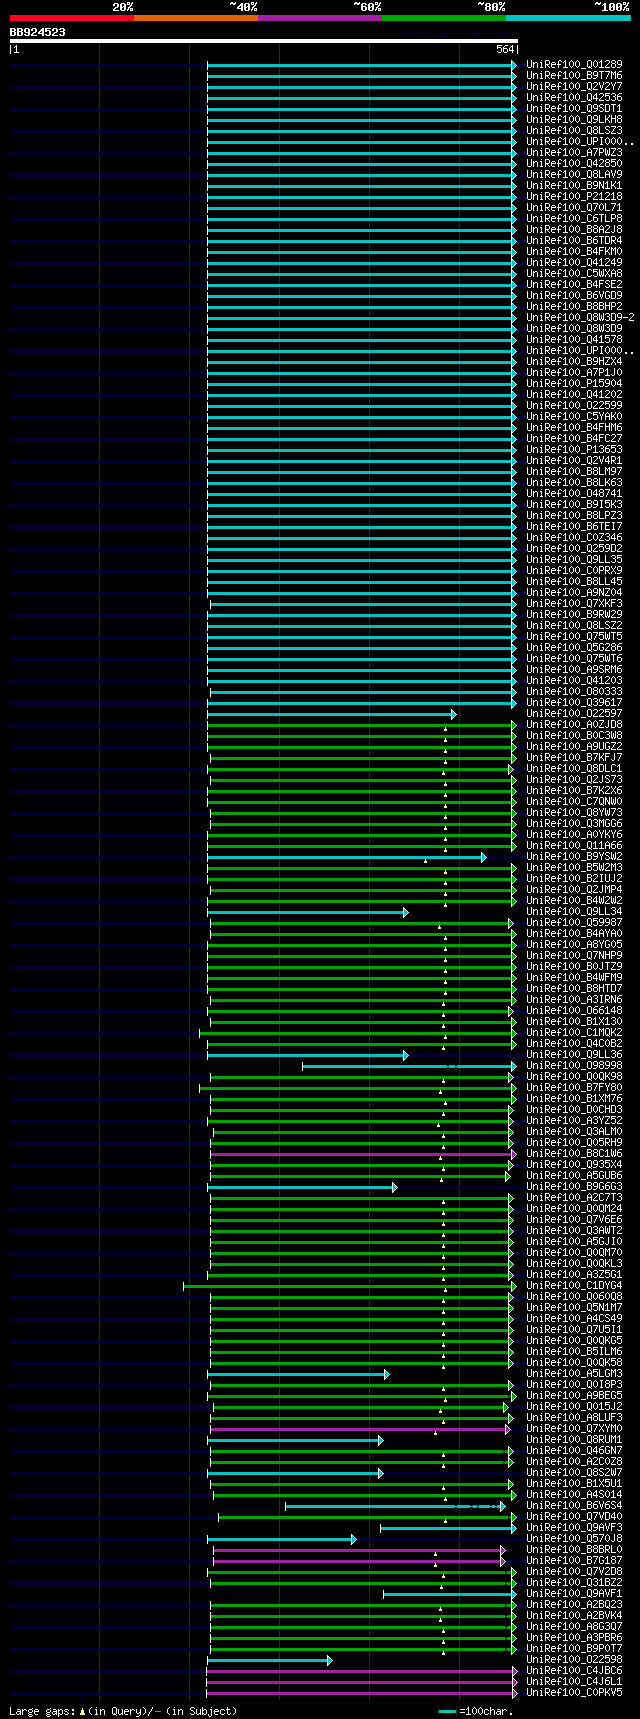
Task: Open hit UniRef100_Q2V2Y7
Action: pyautogui.click(x=574, y=87)
